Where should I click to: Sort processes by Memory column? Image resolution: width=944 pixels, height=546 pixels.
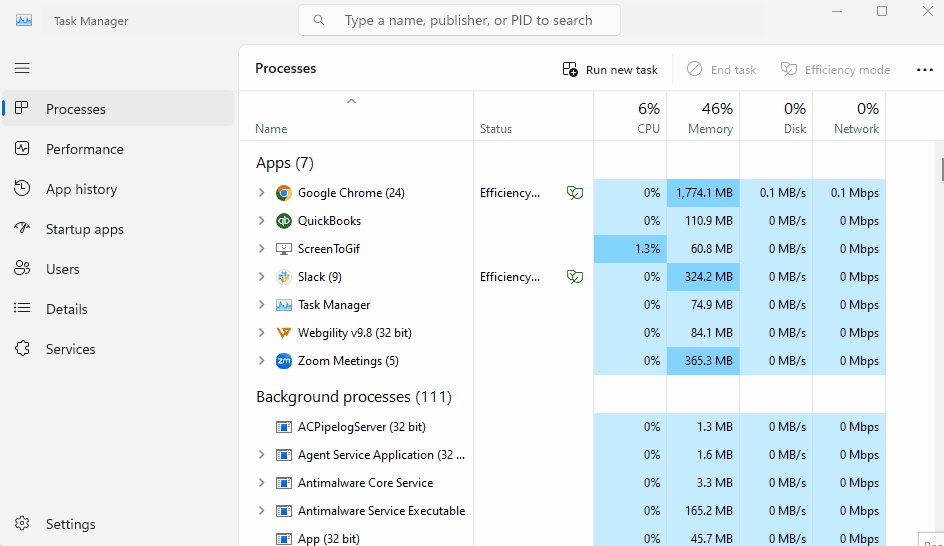(703, 117)
